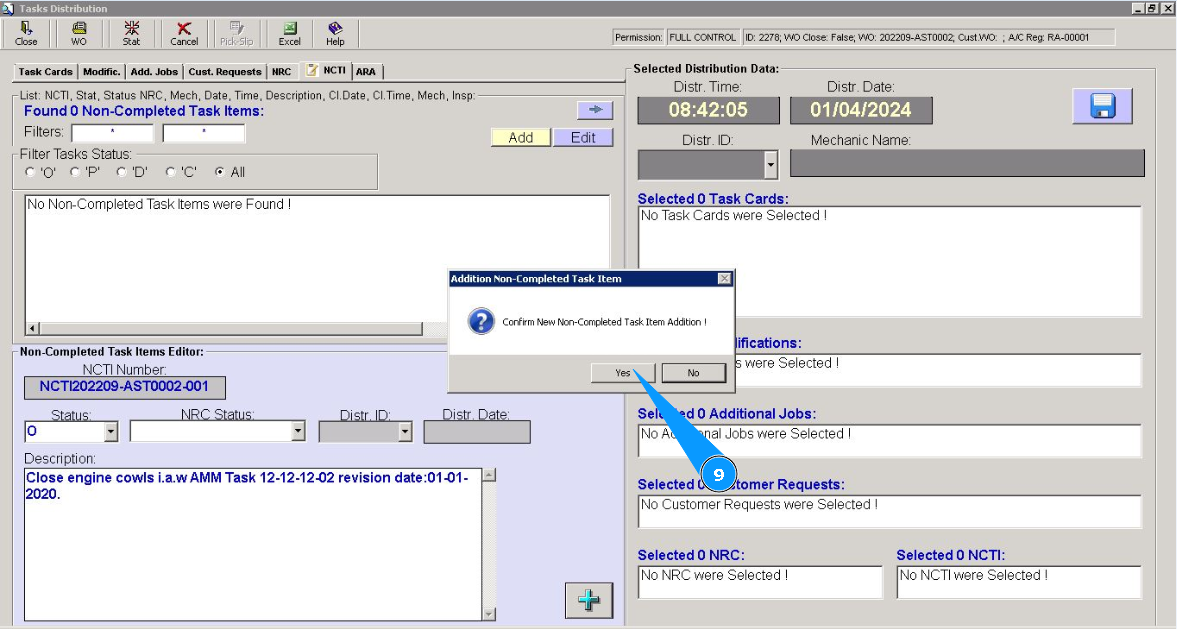Click the Edit button
1177x629 pixels.
[583, 137]
